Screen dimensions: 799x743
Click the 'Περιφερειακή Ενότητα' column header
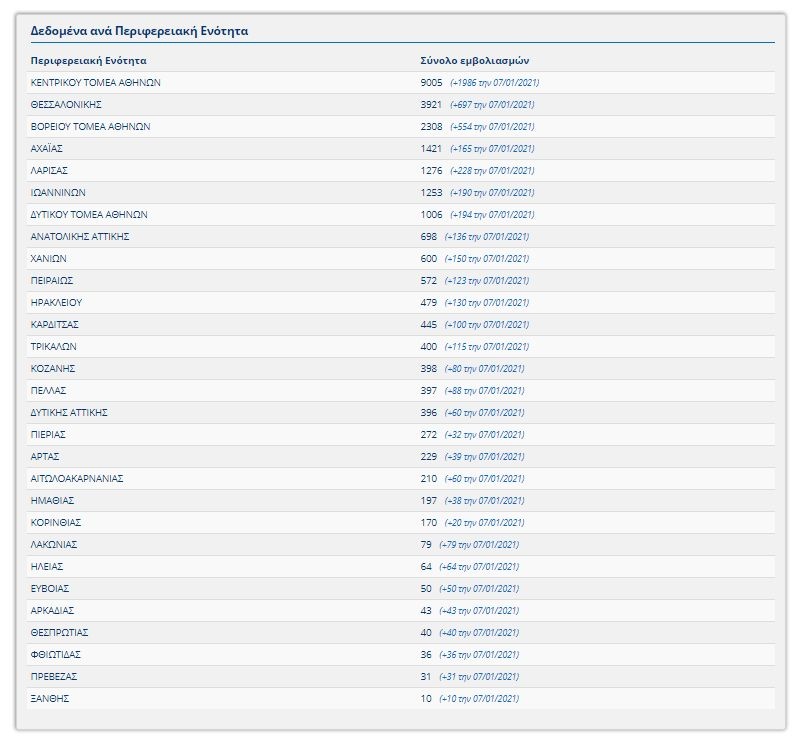point(88,61)
